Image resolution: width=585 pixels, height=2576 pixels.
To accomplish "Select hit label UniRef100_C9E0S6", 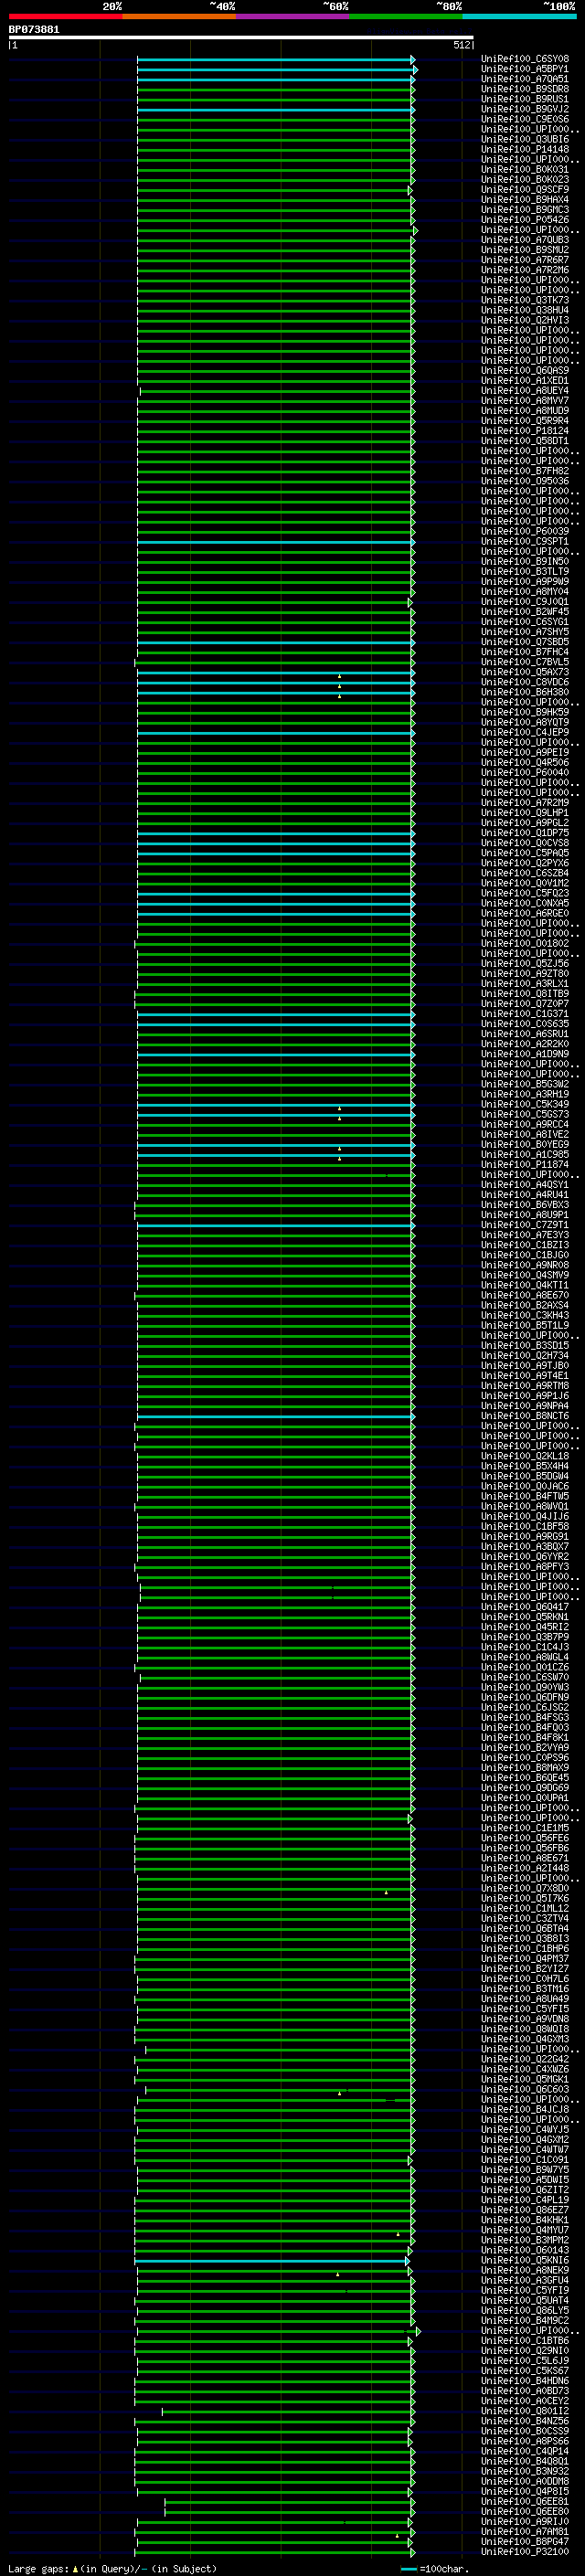I will (525, 119).
